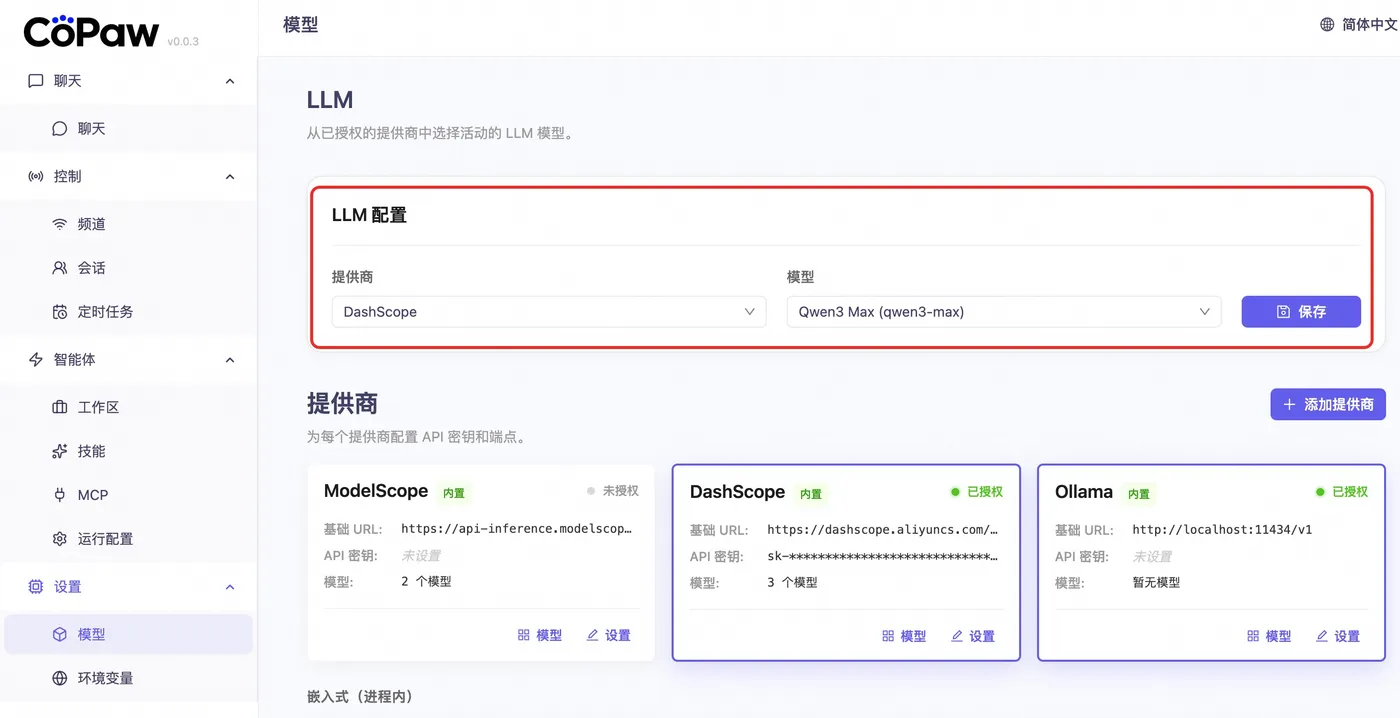Click the chat bubble icon beside 聊天 sub-item
Image resolution: width=1400 pixels, height=718 pixels.
tap(60, 129)
